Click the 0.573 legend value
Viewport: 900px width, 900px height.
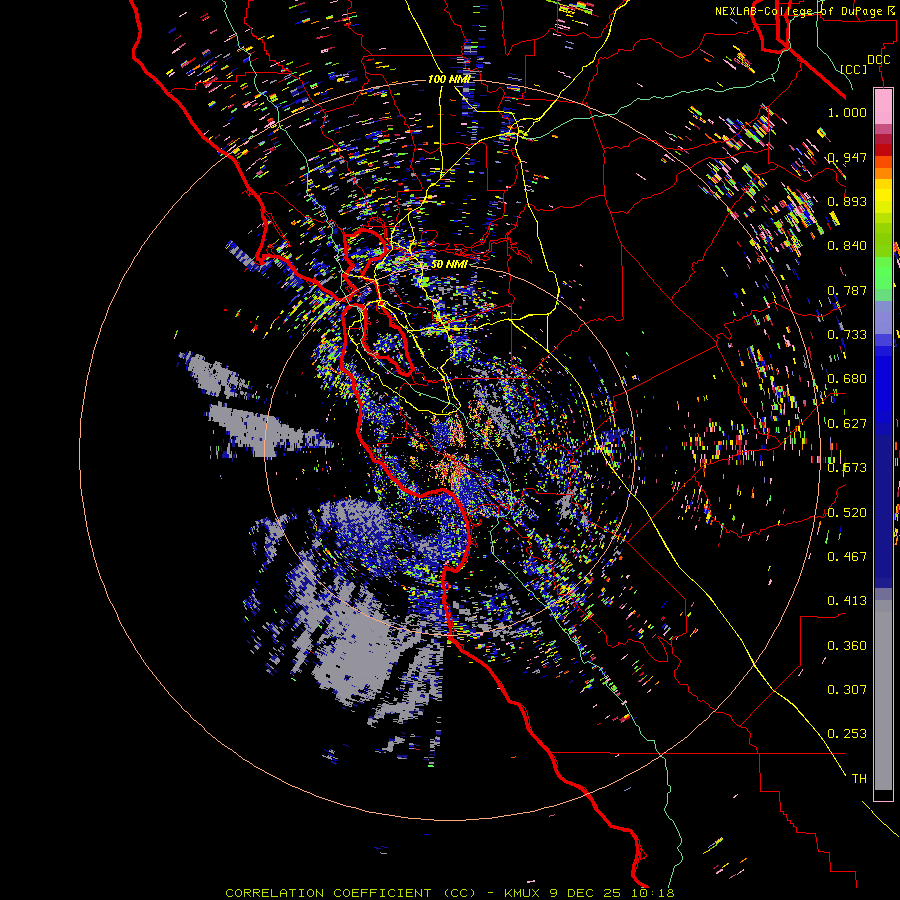tap(847, 468)
